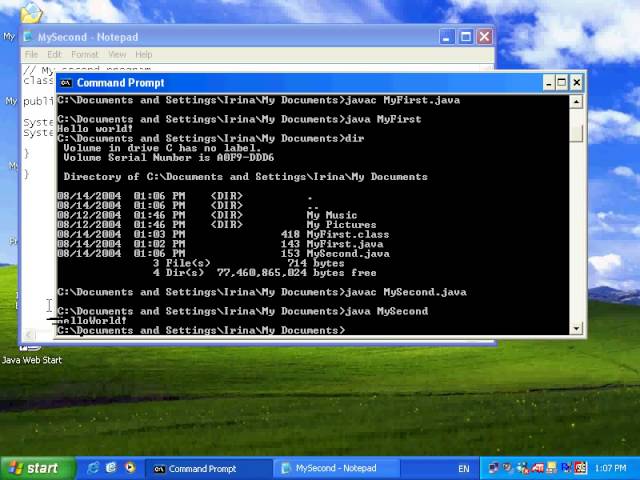This screenshot has height=480, width=640.
Task: Click Command Prompt scrollbar down arrow
Action: [576, 328]
